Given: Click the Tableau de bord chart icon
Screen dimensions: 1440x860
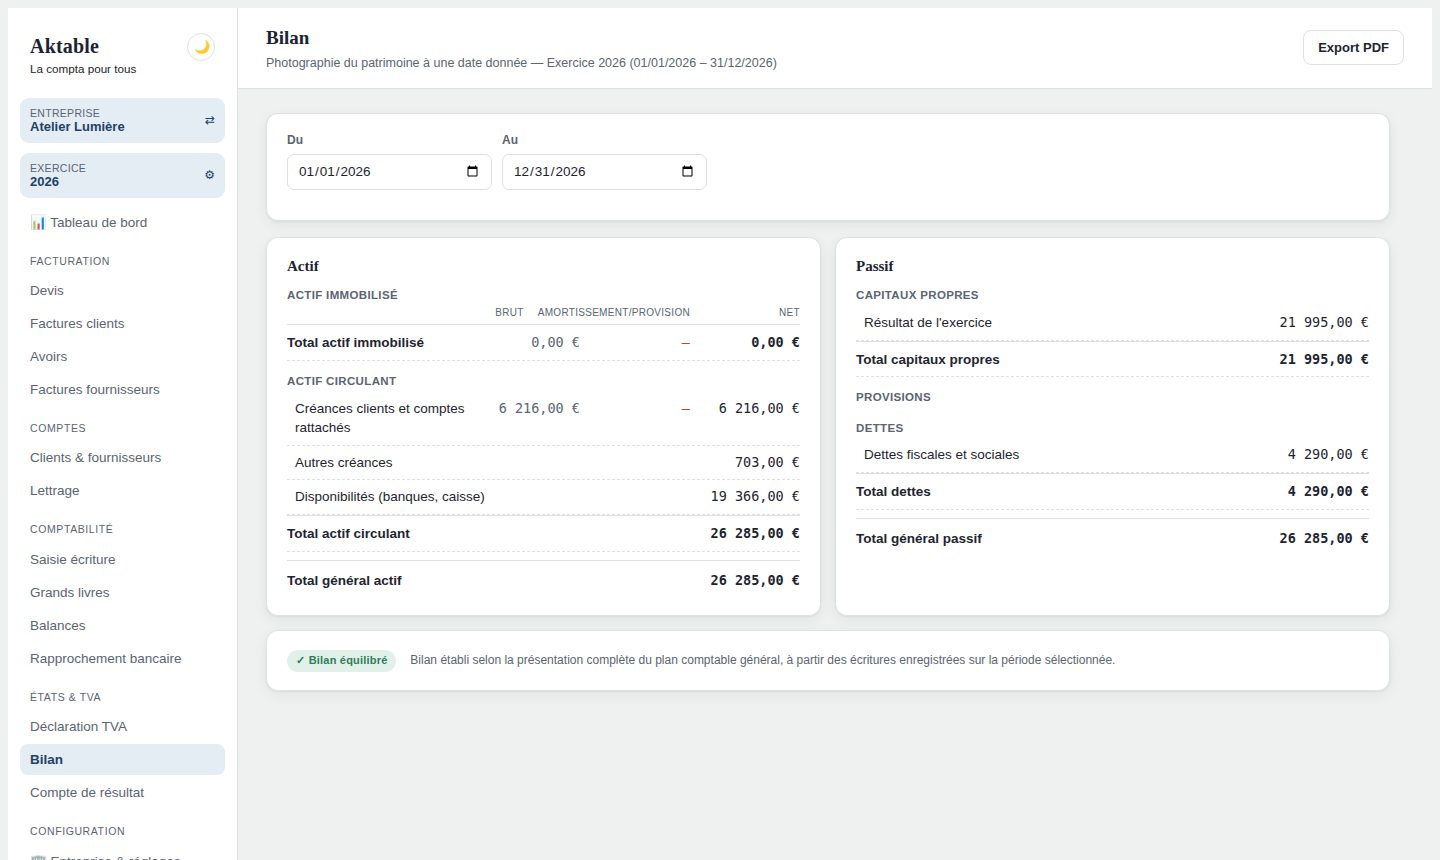Looking at the screenshot, I should (38, 222).
